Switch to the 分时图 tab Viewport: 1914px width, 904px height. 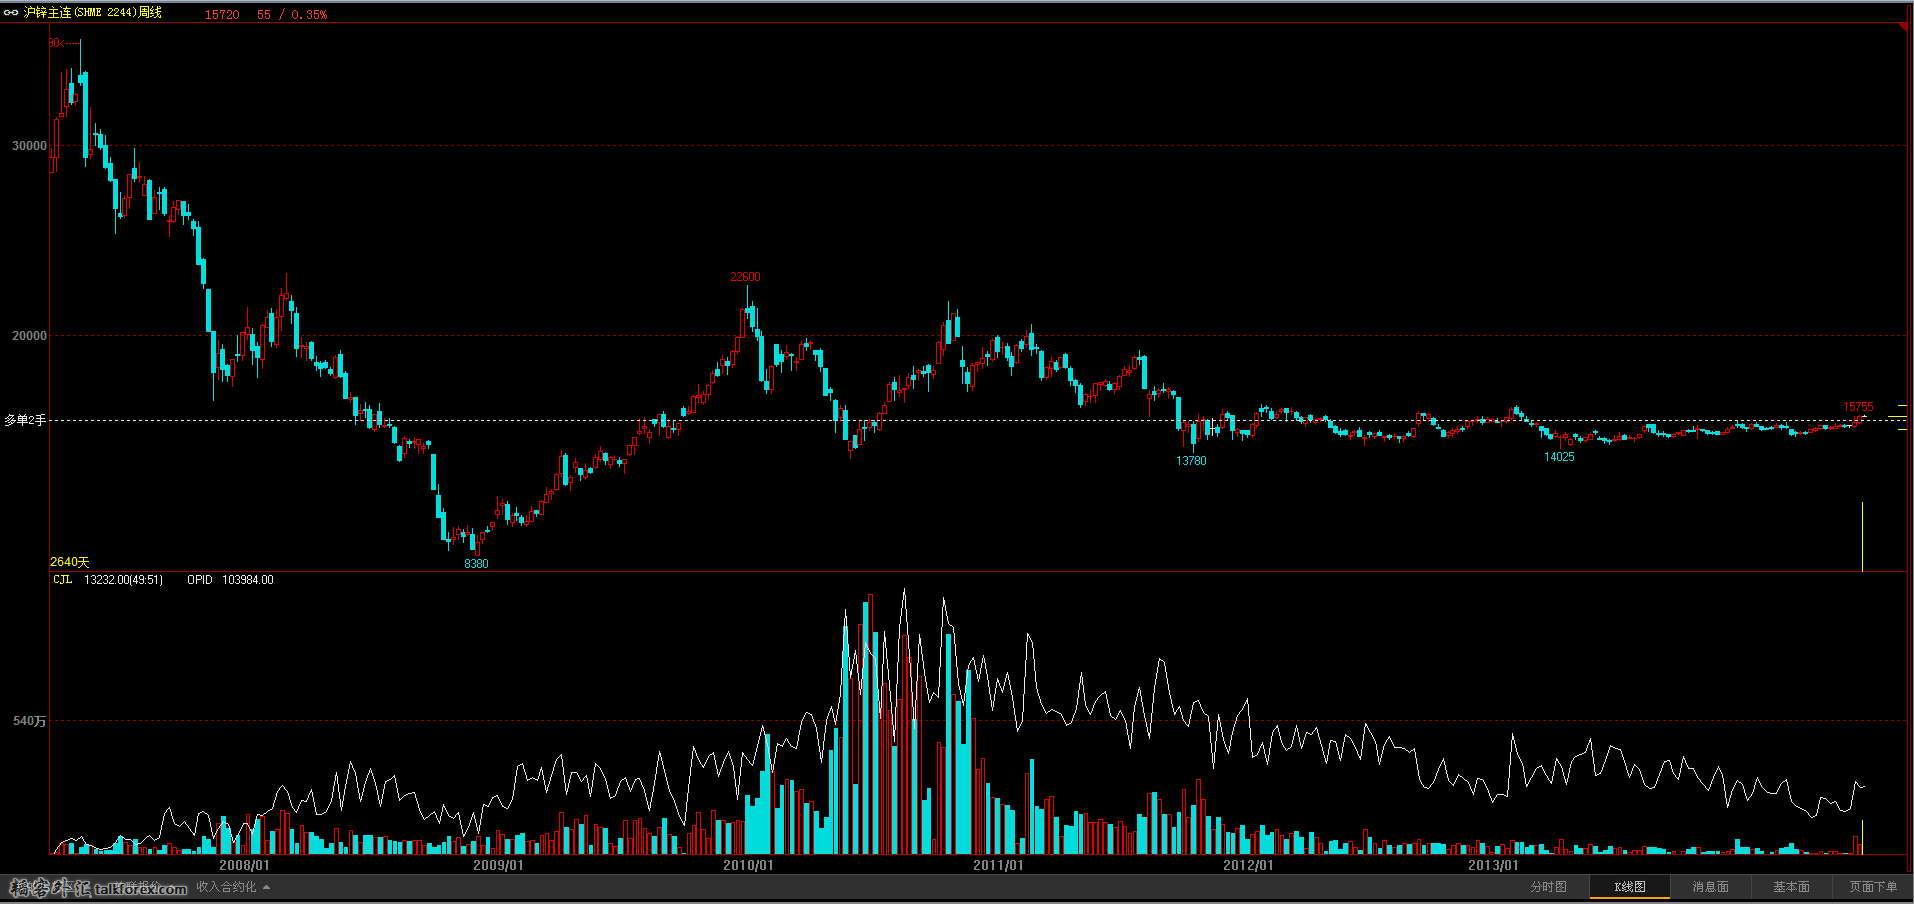click(1548, 887)
